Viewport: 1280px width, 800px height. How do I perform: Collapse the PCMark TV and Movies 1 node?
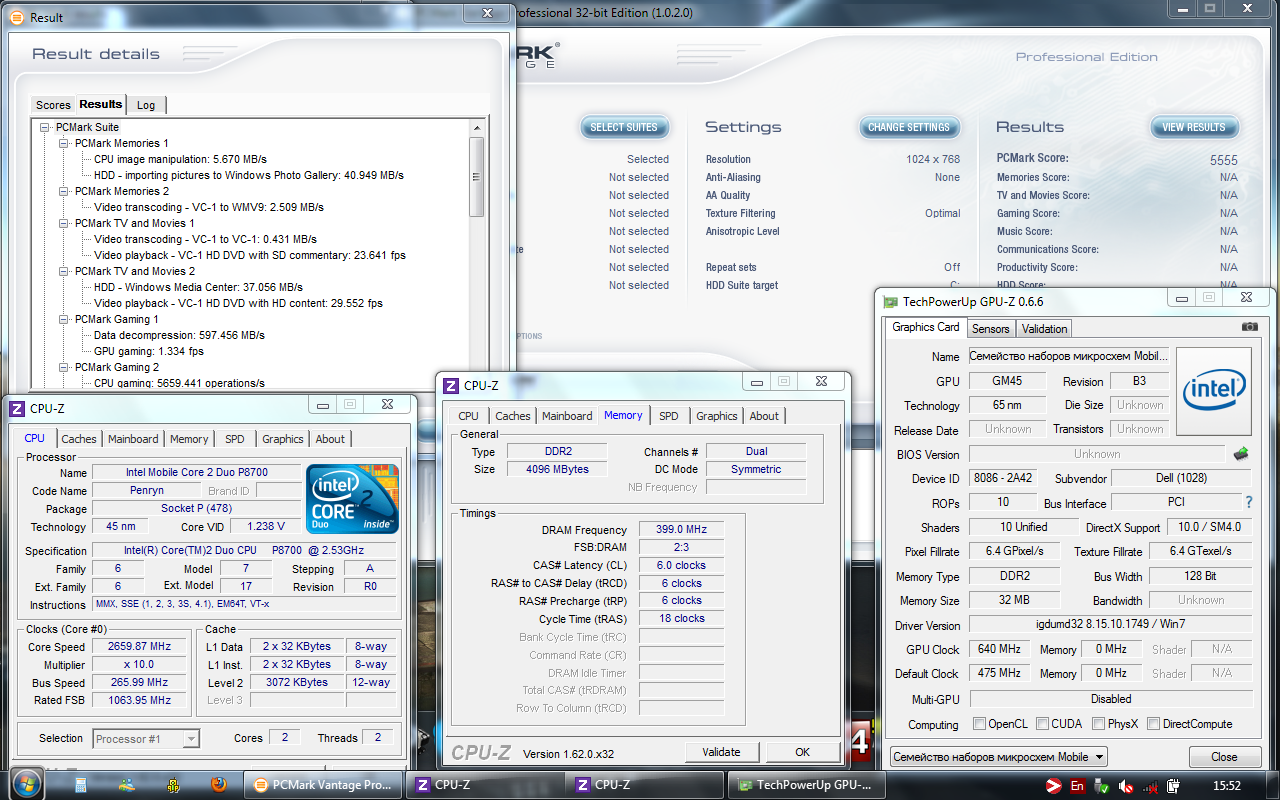pos(63,223)
